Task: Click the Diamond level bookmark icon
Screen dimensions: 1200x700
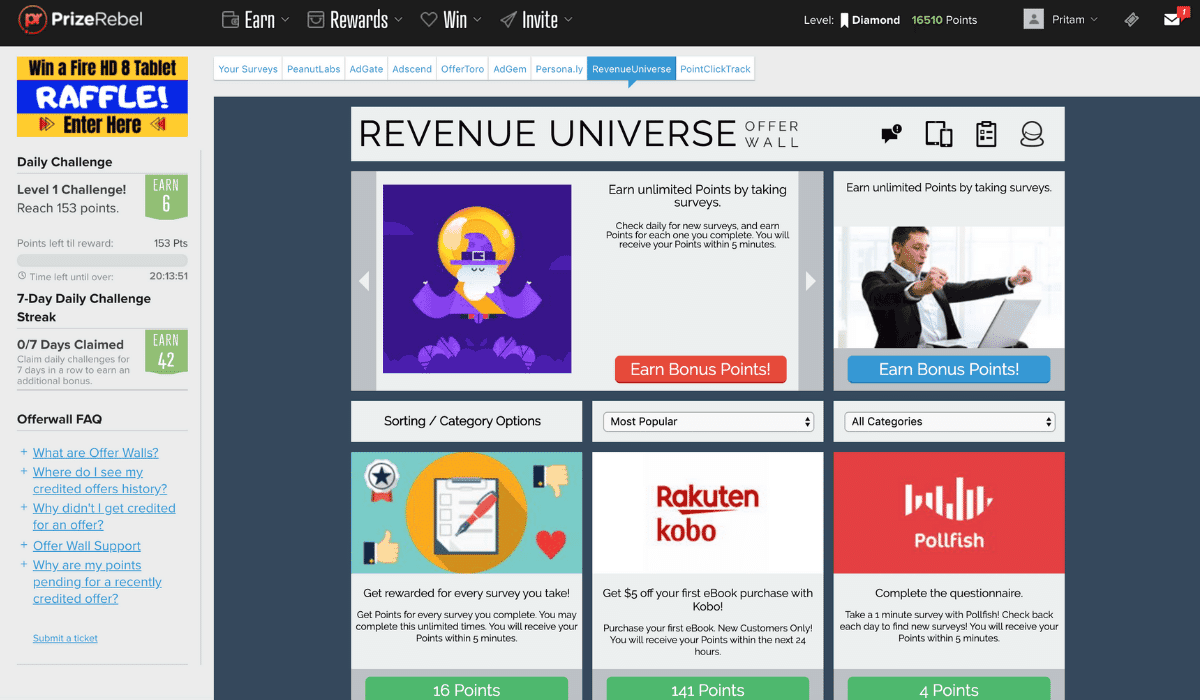Action: click(844, 20)
